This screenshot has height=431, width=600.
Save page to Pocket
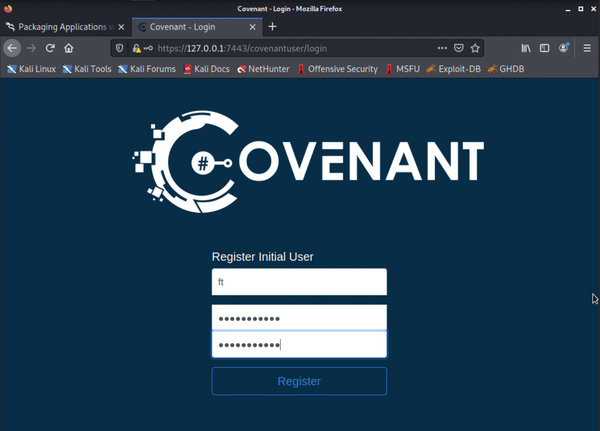click(x=458, y=48)
